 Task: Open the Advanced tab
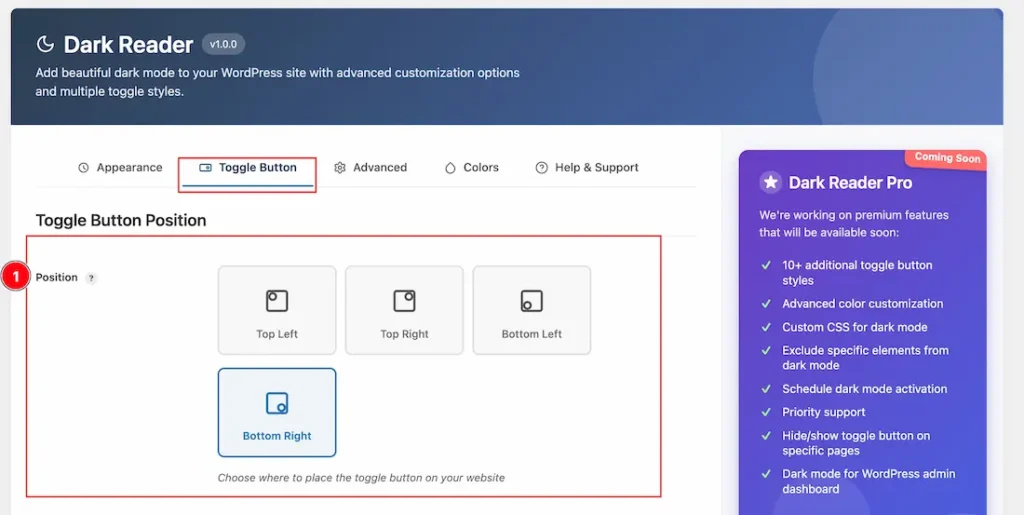point(370,168)
